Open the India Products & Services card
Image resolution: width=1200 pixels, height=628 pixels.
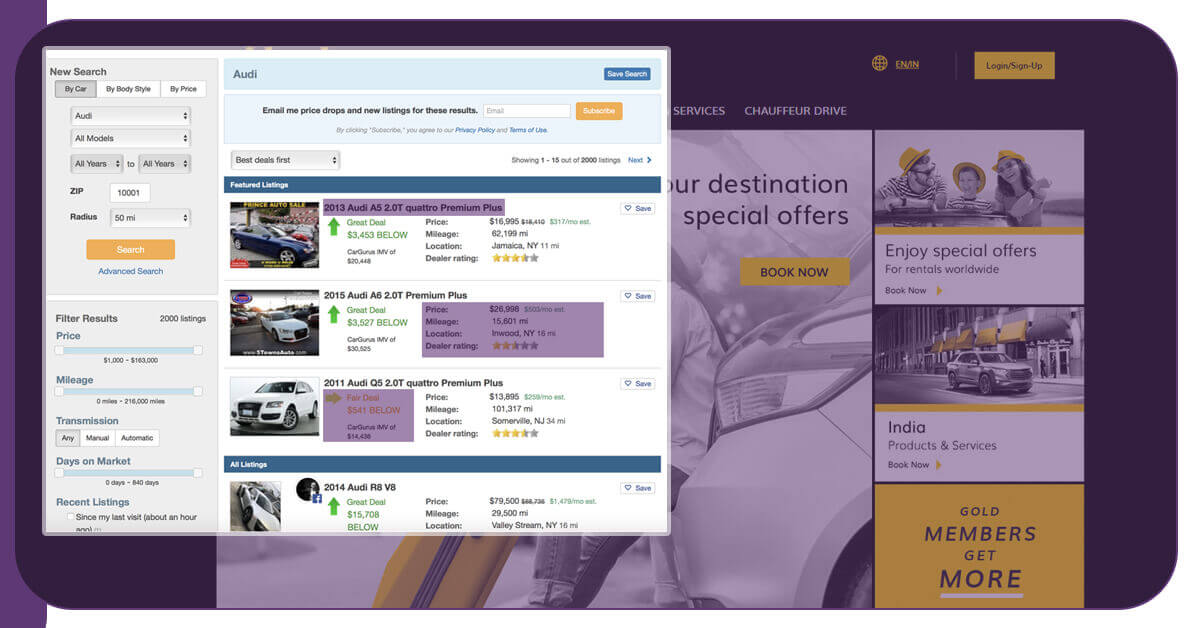pyautogui.click(x=979, y=393)
